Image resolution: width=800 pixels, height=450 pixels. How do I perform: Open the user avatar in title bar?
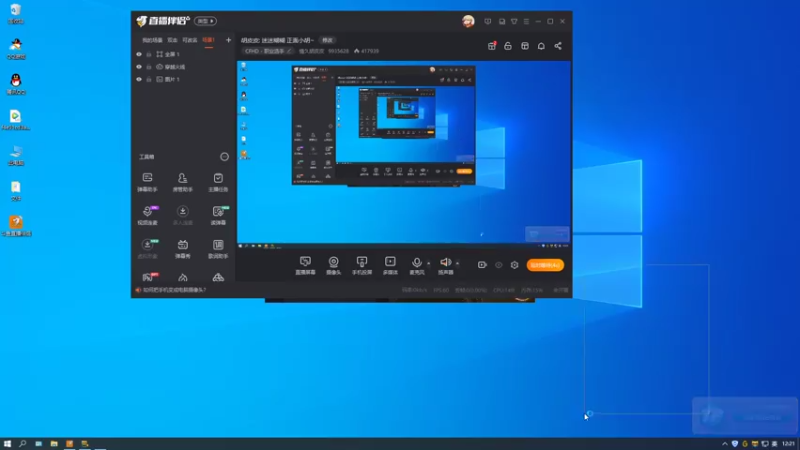click(x=468, y=21)
